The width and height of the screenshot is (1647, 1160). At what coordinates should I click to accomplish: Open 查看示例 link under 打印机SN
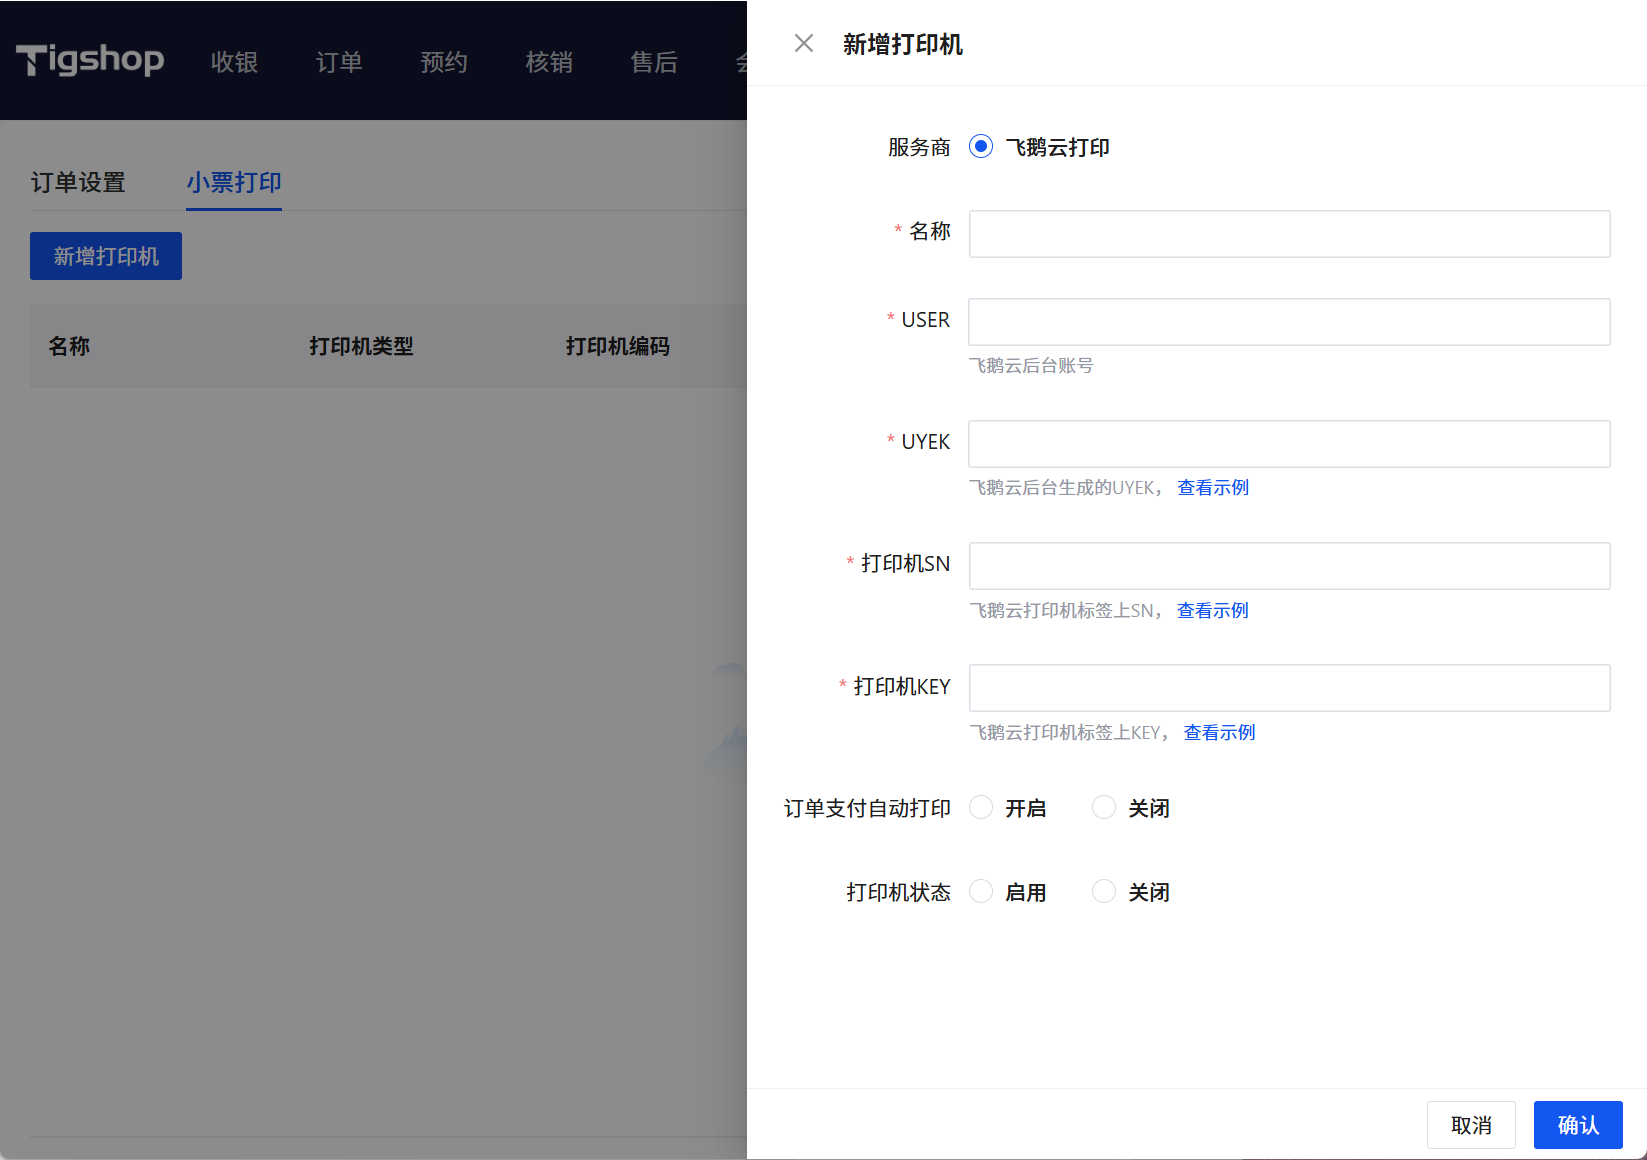point(1212,611)
